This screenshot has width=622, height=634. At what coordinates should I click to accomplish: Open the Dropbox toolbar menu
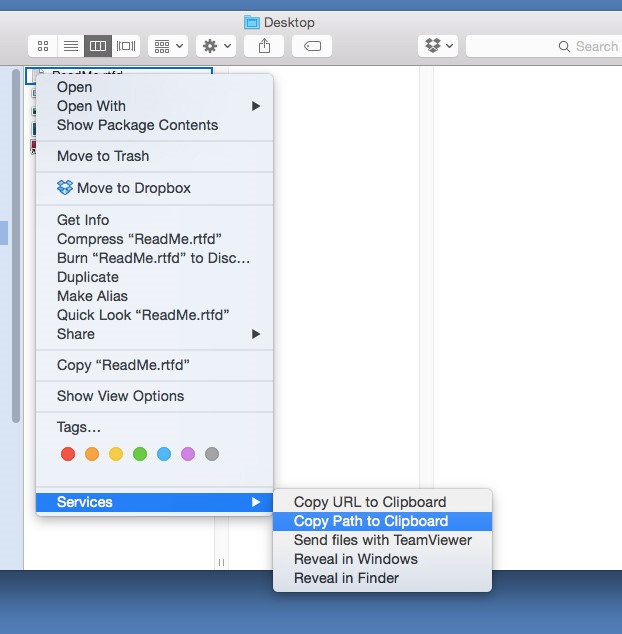(438, 46)
